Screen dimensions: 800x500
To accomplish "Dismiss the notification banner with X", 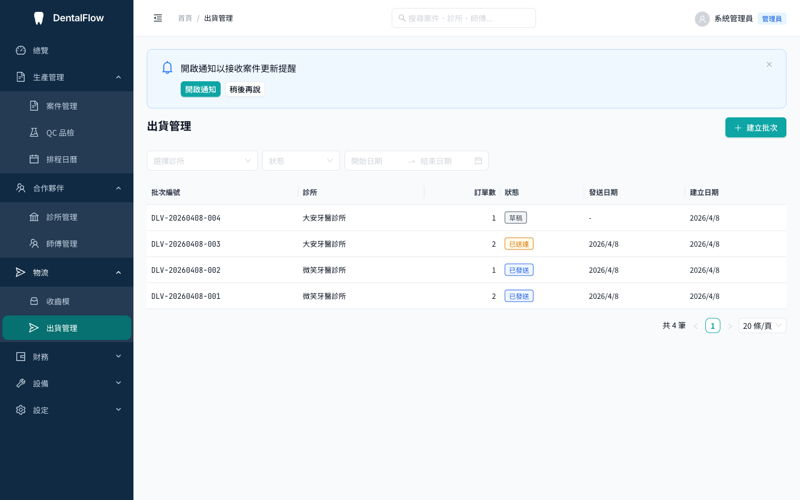I will pos(769,64).
